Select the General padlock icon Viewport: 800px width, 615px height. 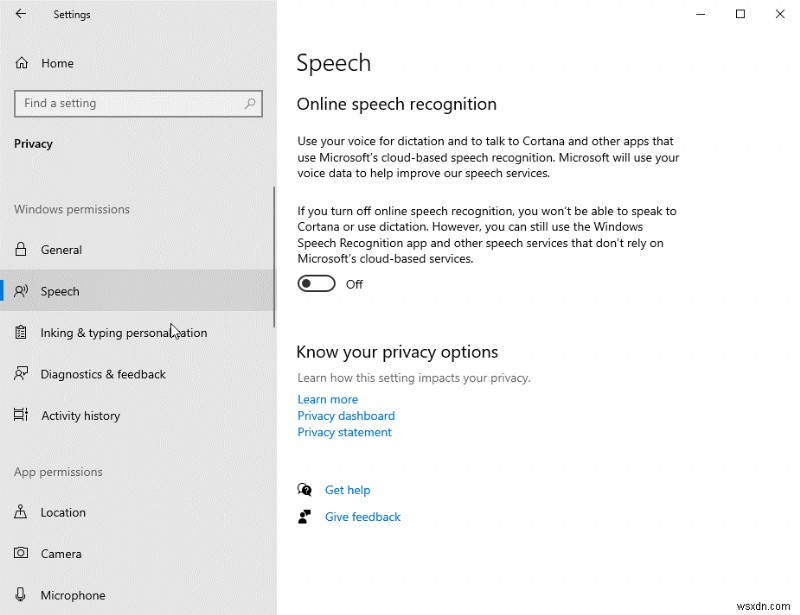(x=22, y=249)
